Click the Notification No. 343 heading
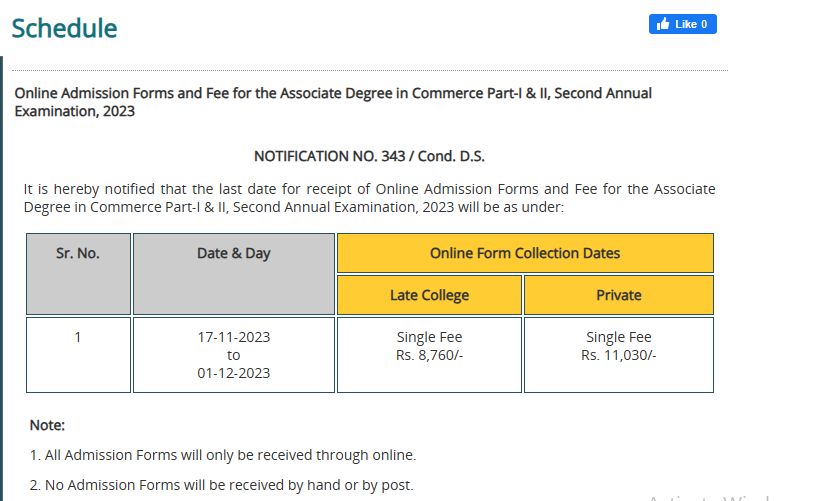821x501 pixels. (x=369, y=156)
